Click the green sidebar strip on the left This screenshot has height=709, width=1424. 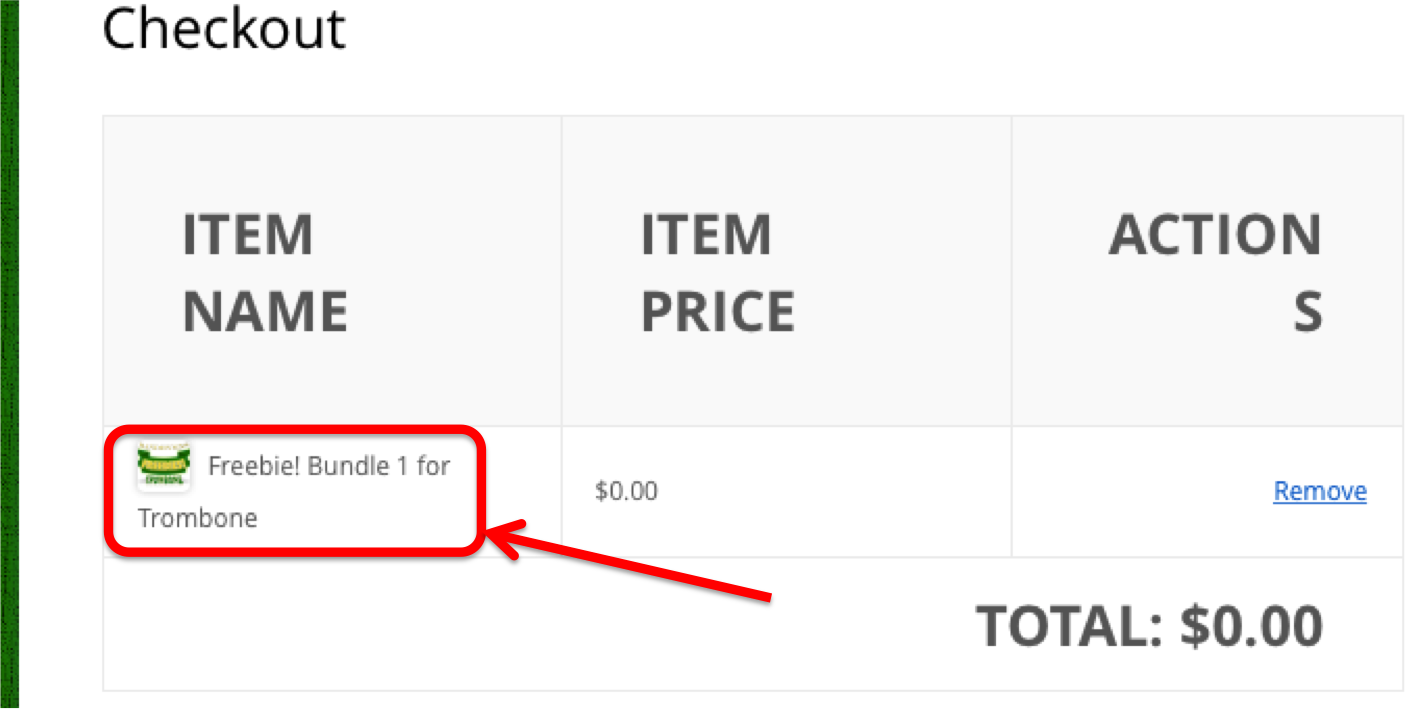[x=9, y=354]
